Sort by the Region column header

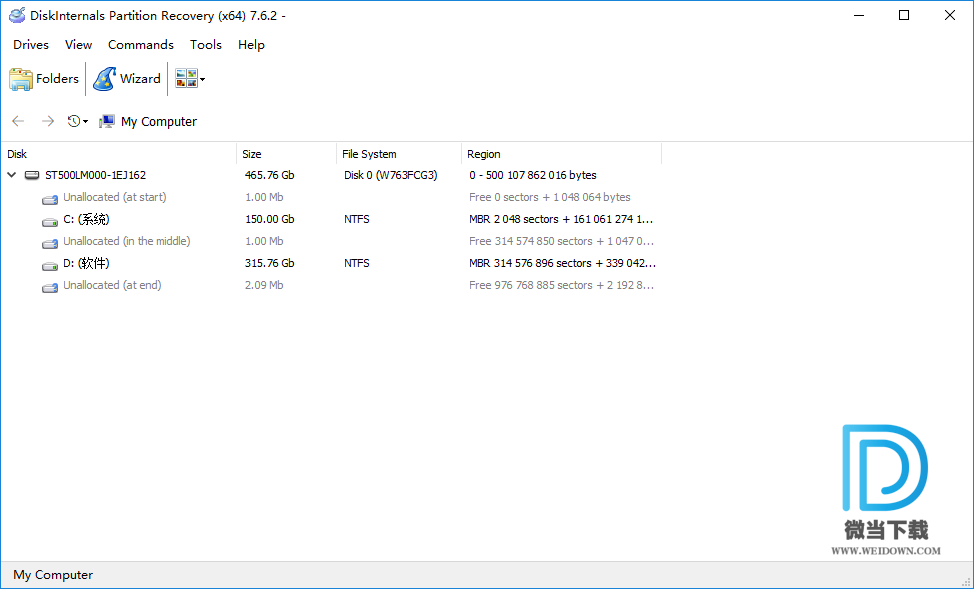tap(562, 154)
